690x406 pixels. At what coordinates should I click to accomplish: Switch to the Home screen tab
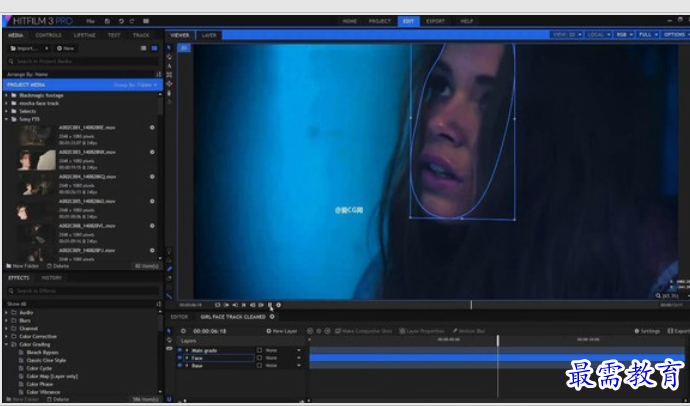click(x=349, y=21)
